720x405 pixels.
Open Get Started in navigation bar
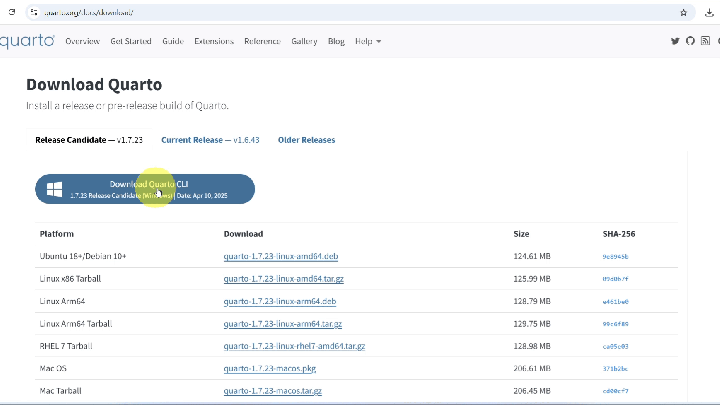[131, 41]
